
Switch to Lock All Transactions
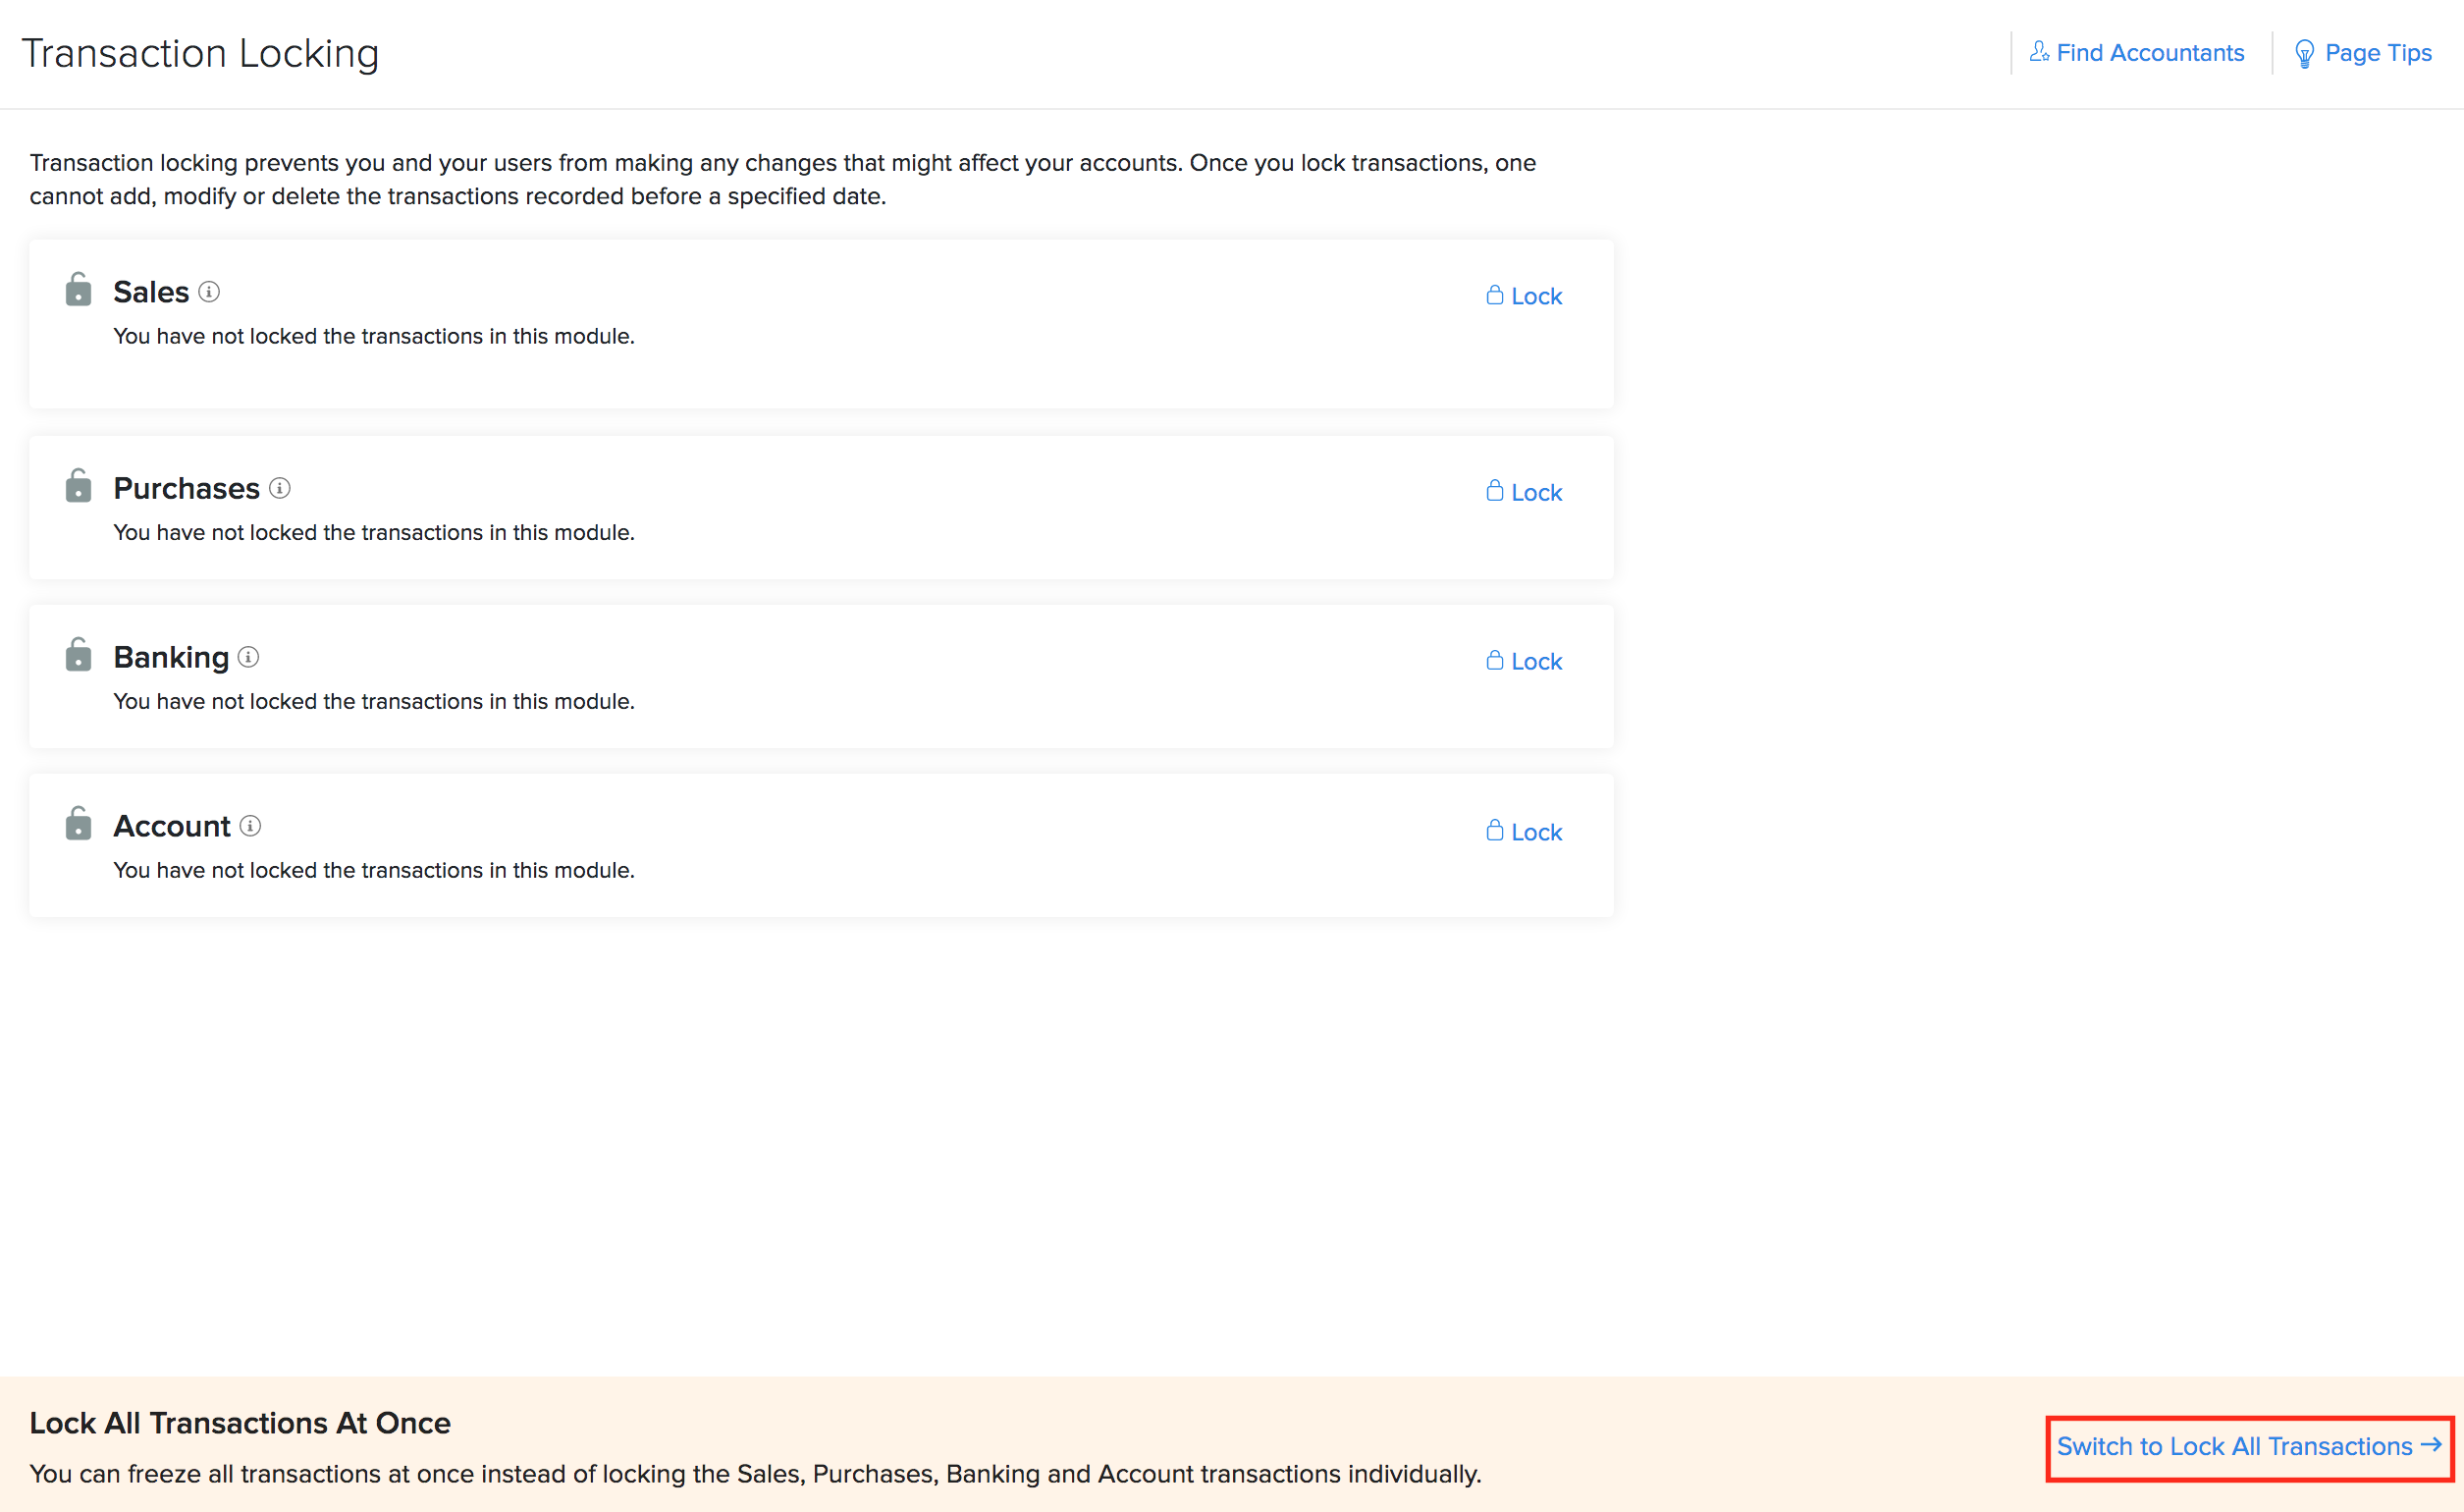(x=2248, y=1446)
